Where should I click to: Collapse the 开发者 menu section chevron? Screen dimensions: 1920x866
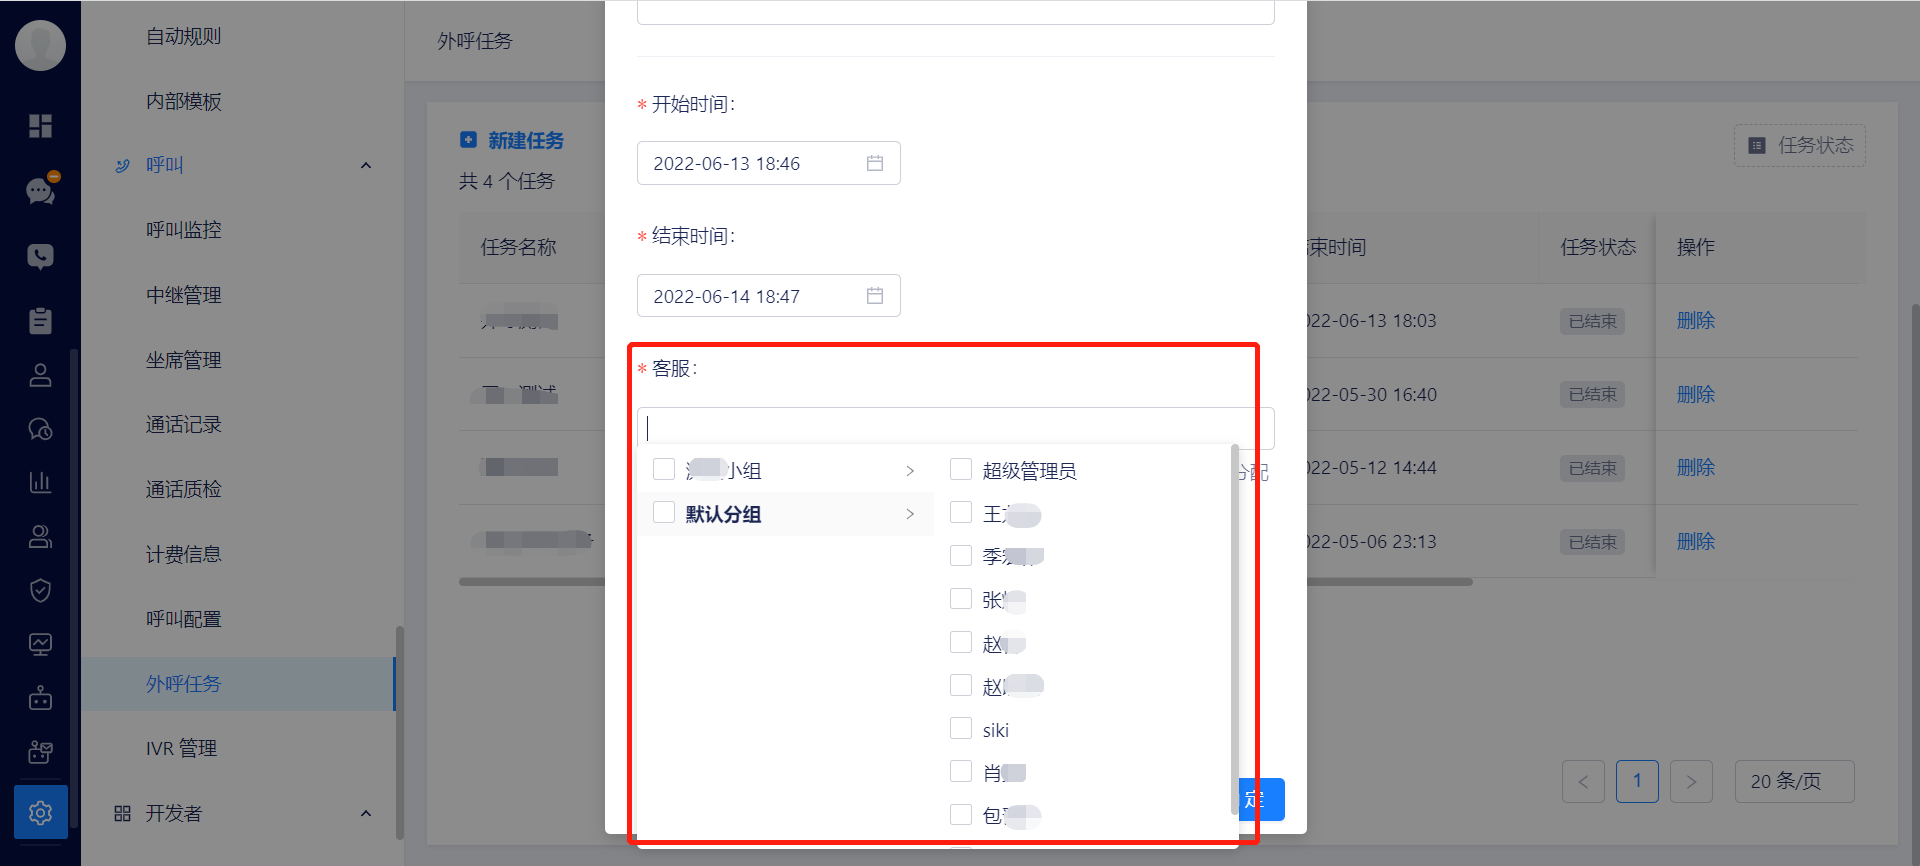(366, 813)
